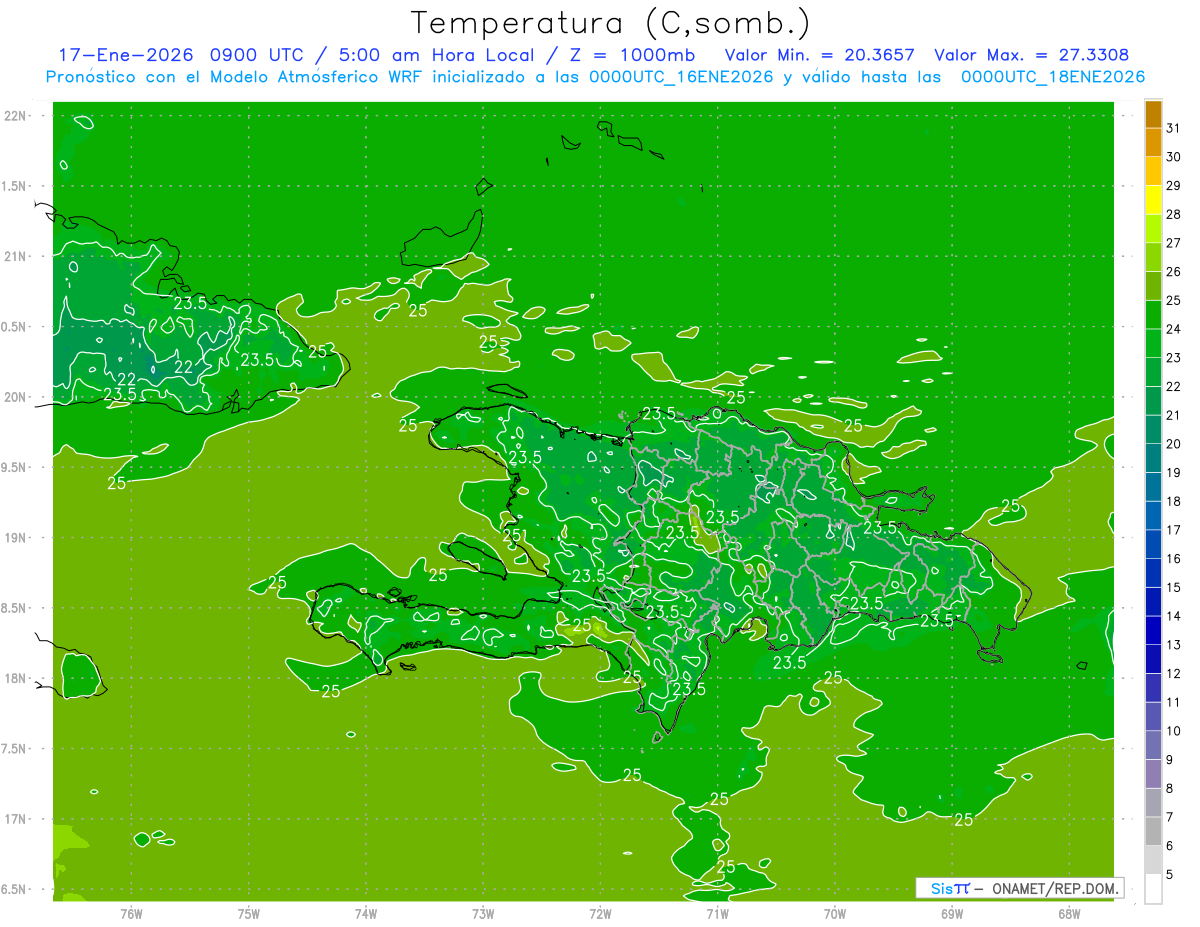1200x927 pixels.
Task: Click the '69W' longitude axis label
Action: click(952, 914)
